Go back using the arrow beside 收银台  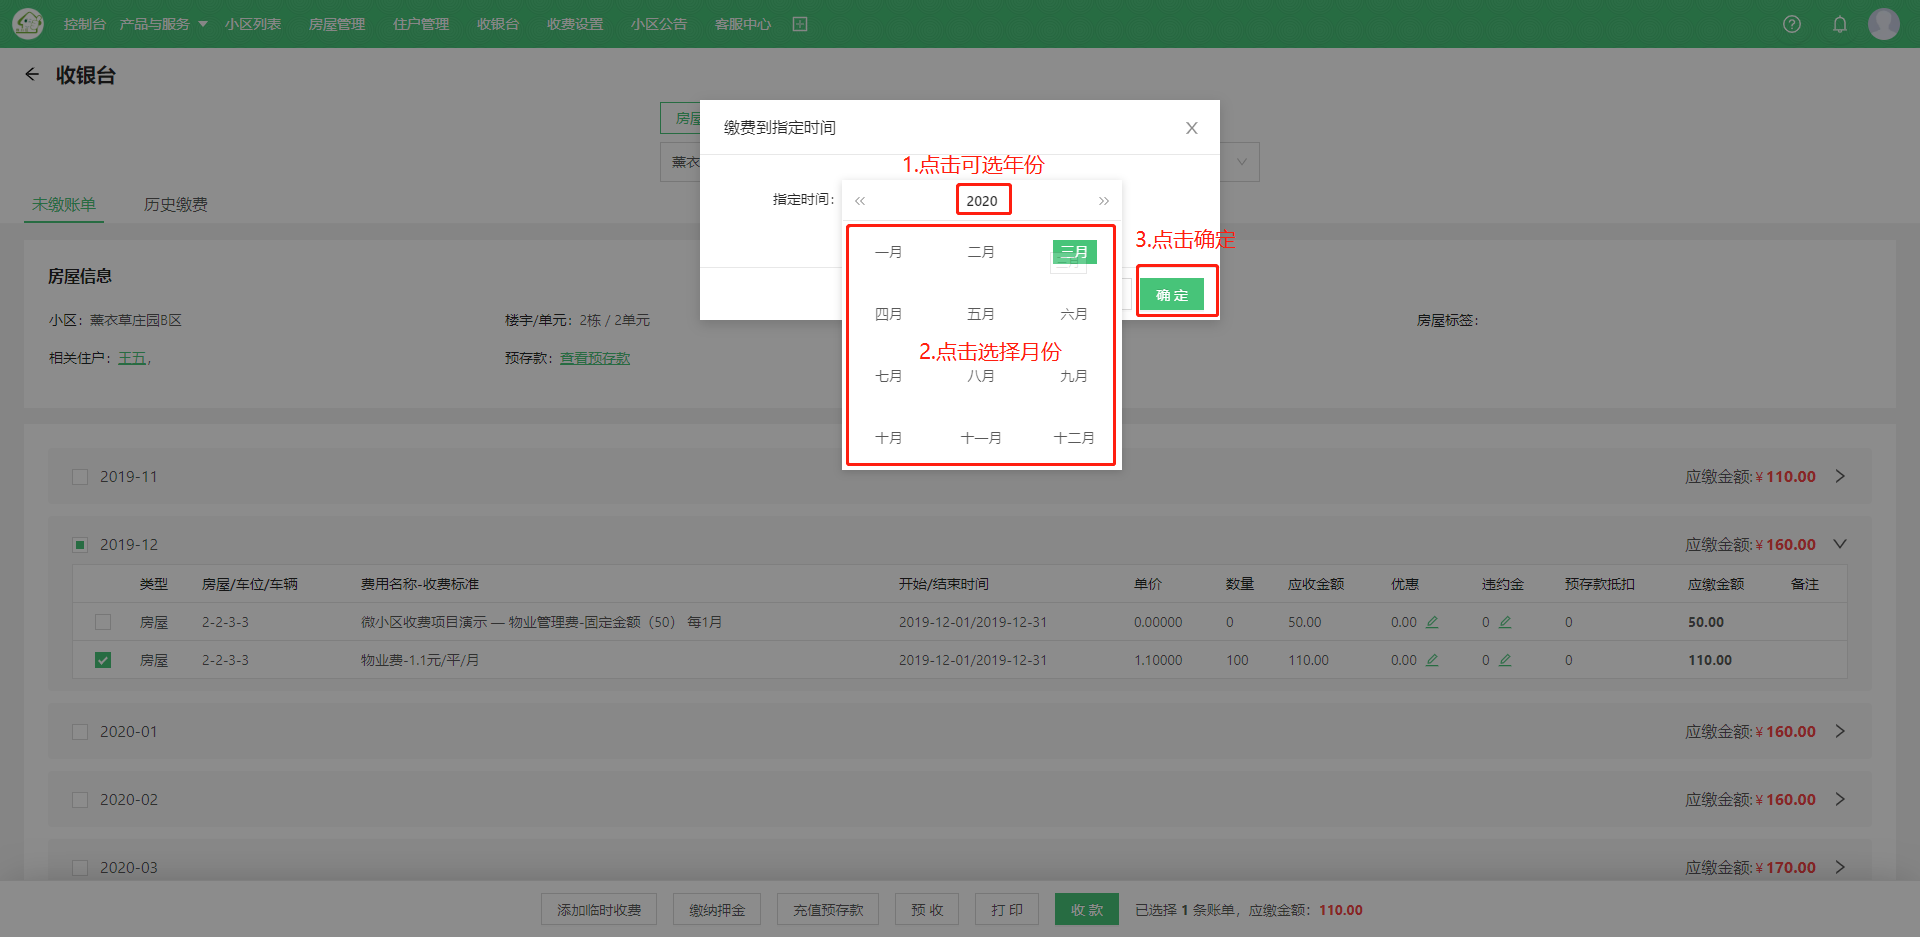point(32,74)
